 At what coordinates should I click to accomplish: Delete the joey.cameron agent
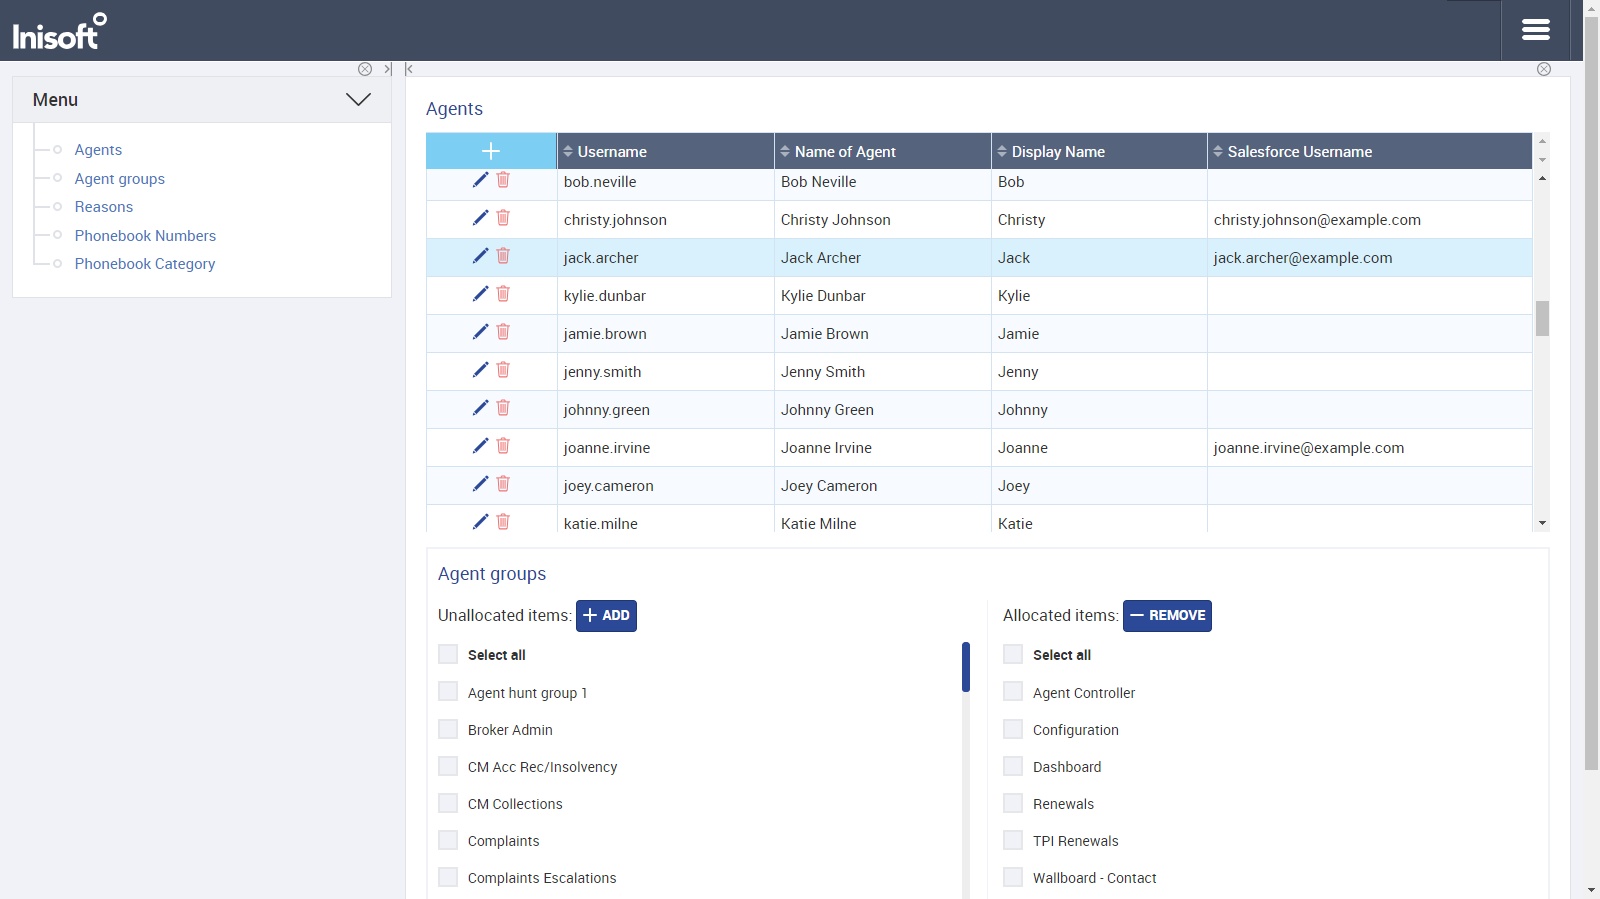503,484
